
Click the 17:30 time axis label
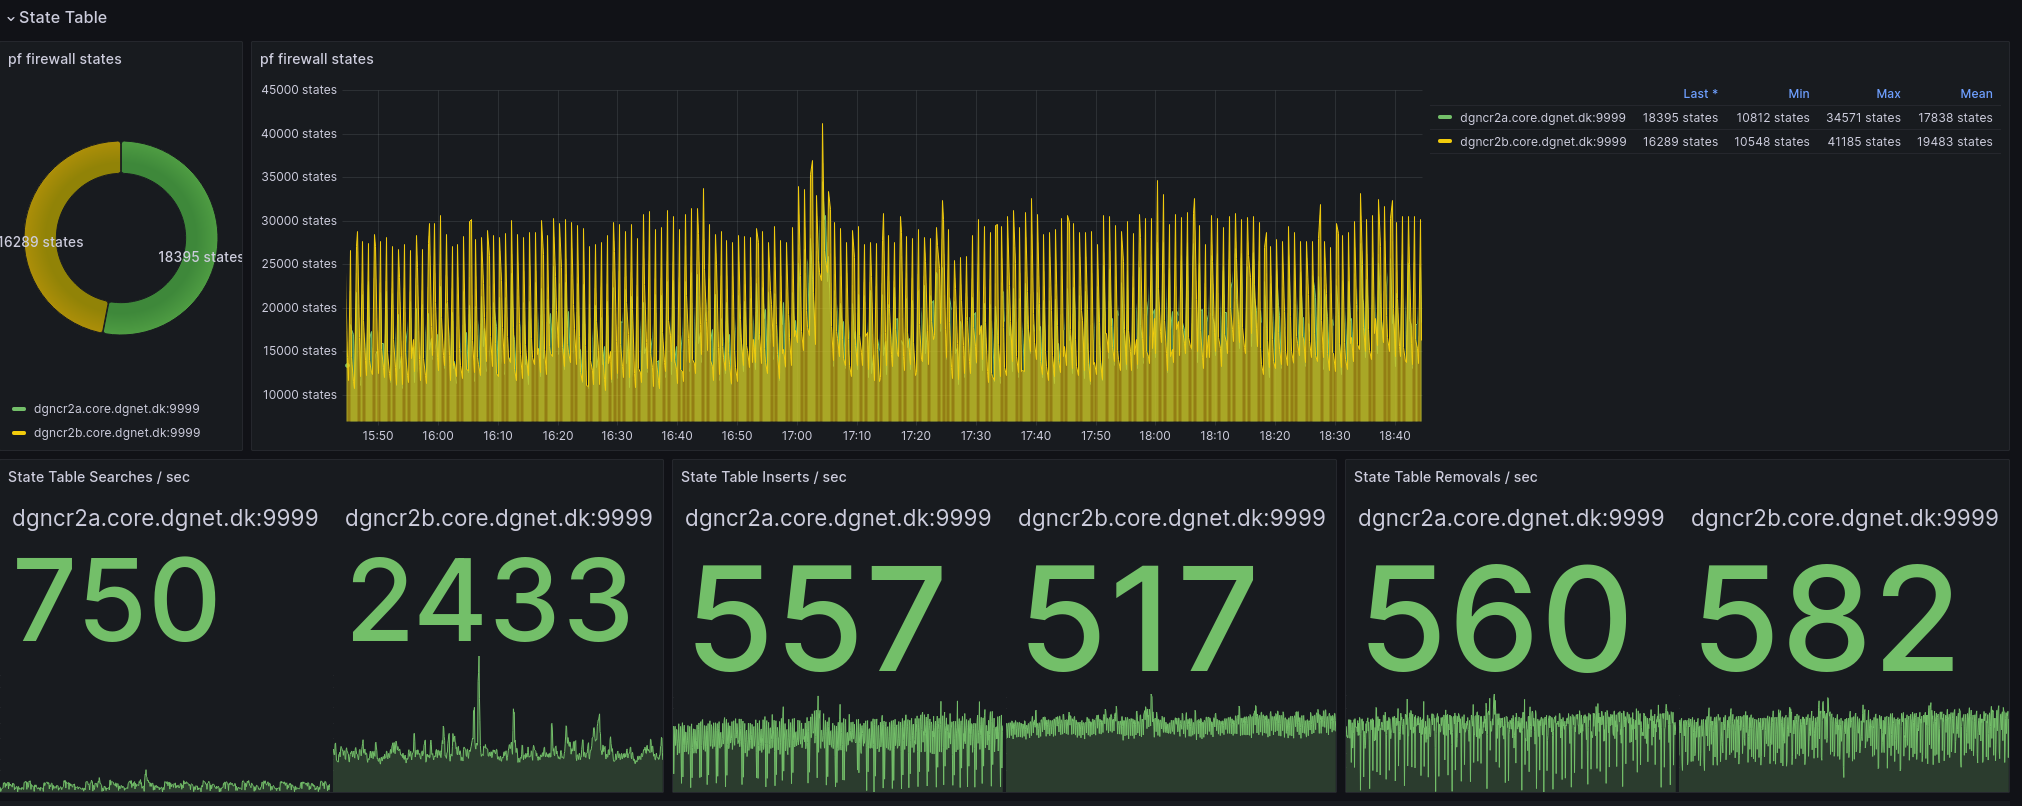[976, 436]
